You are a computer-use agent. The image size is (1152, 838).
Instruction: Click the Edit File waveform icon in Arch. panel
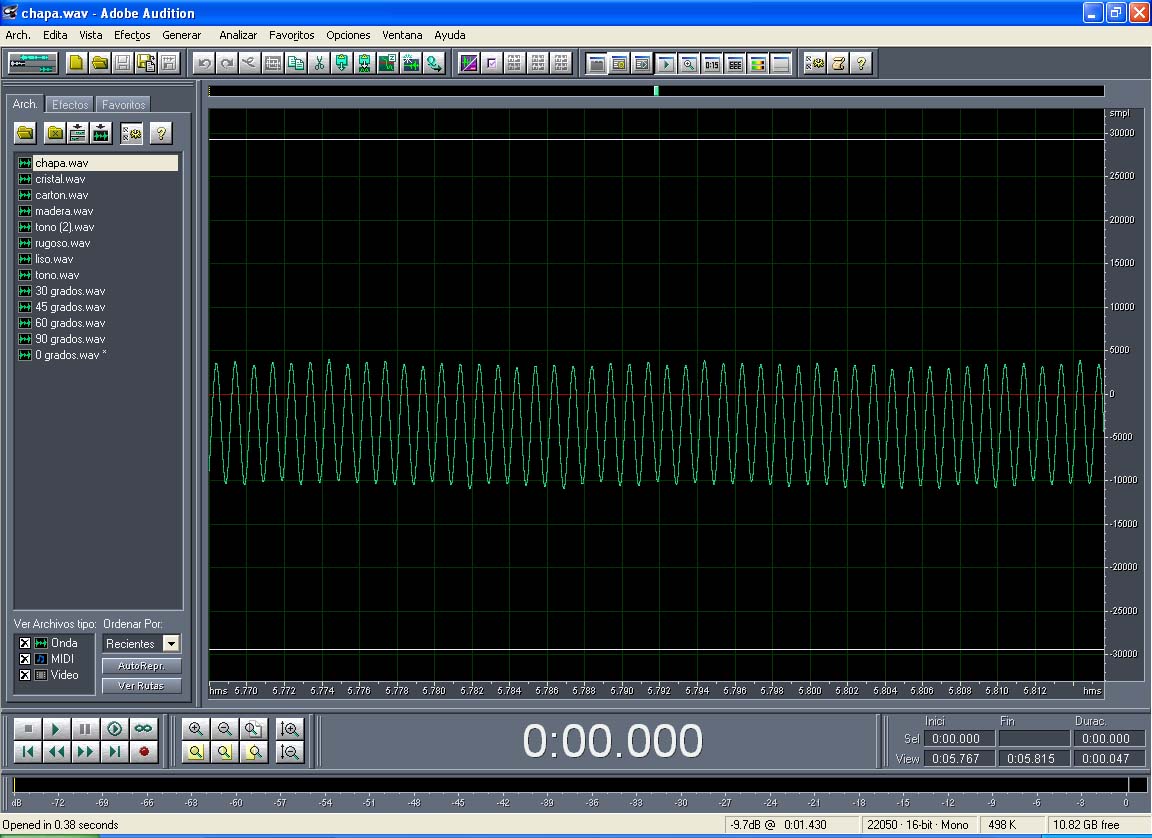point(100,133)
